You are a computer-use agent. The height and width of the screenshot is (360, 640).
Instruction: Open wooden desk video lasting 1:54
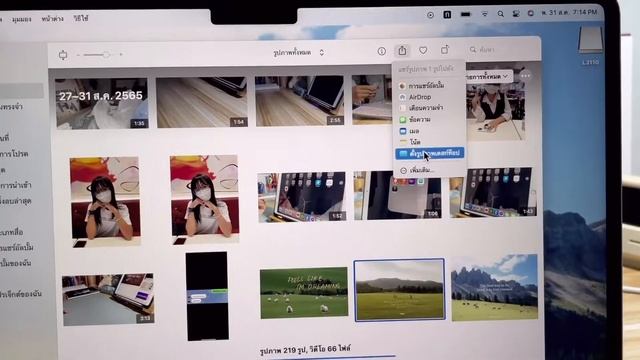[x=202, y=102]
